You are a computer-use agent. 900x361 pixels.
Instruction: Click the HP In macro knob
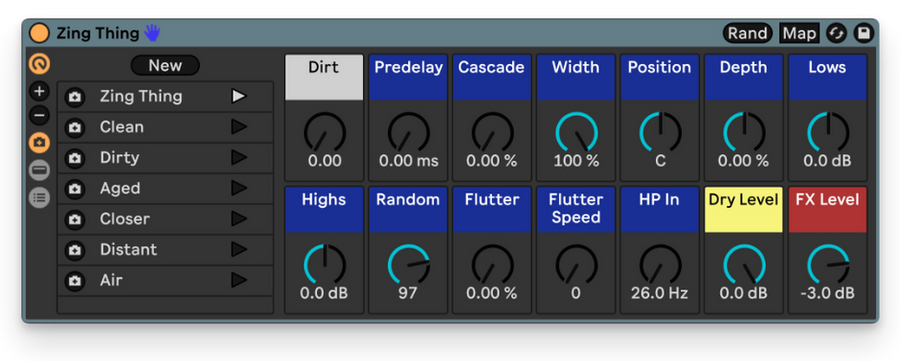pyautogui.click(x=660, y=265)
